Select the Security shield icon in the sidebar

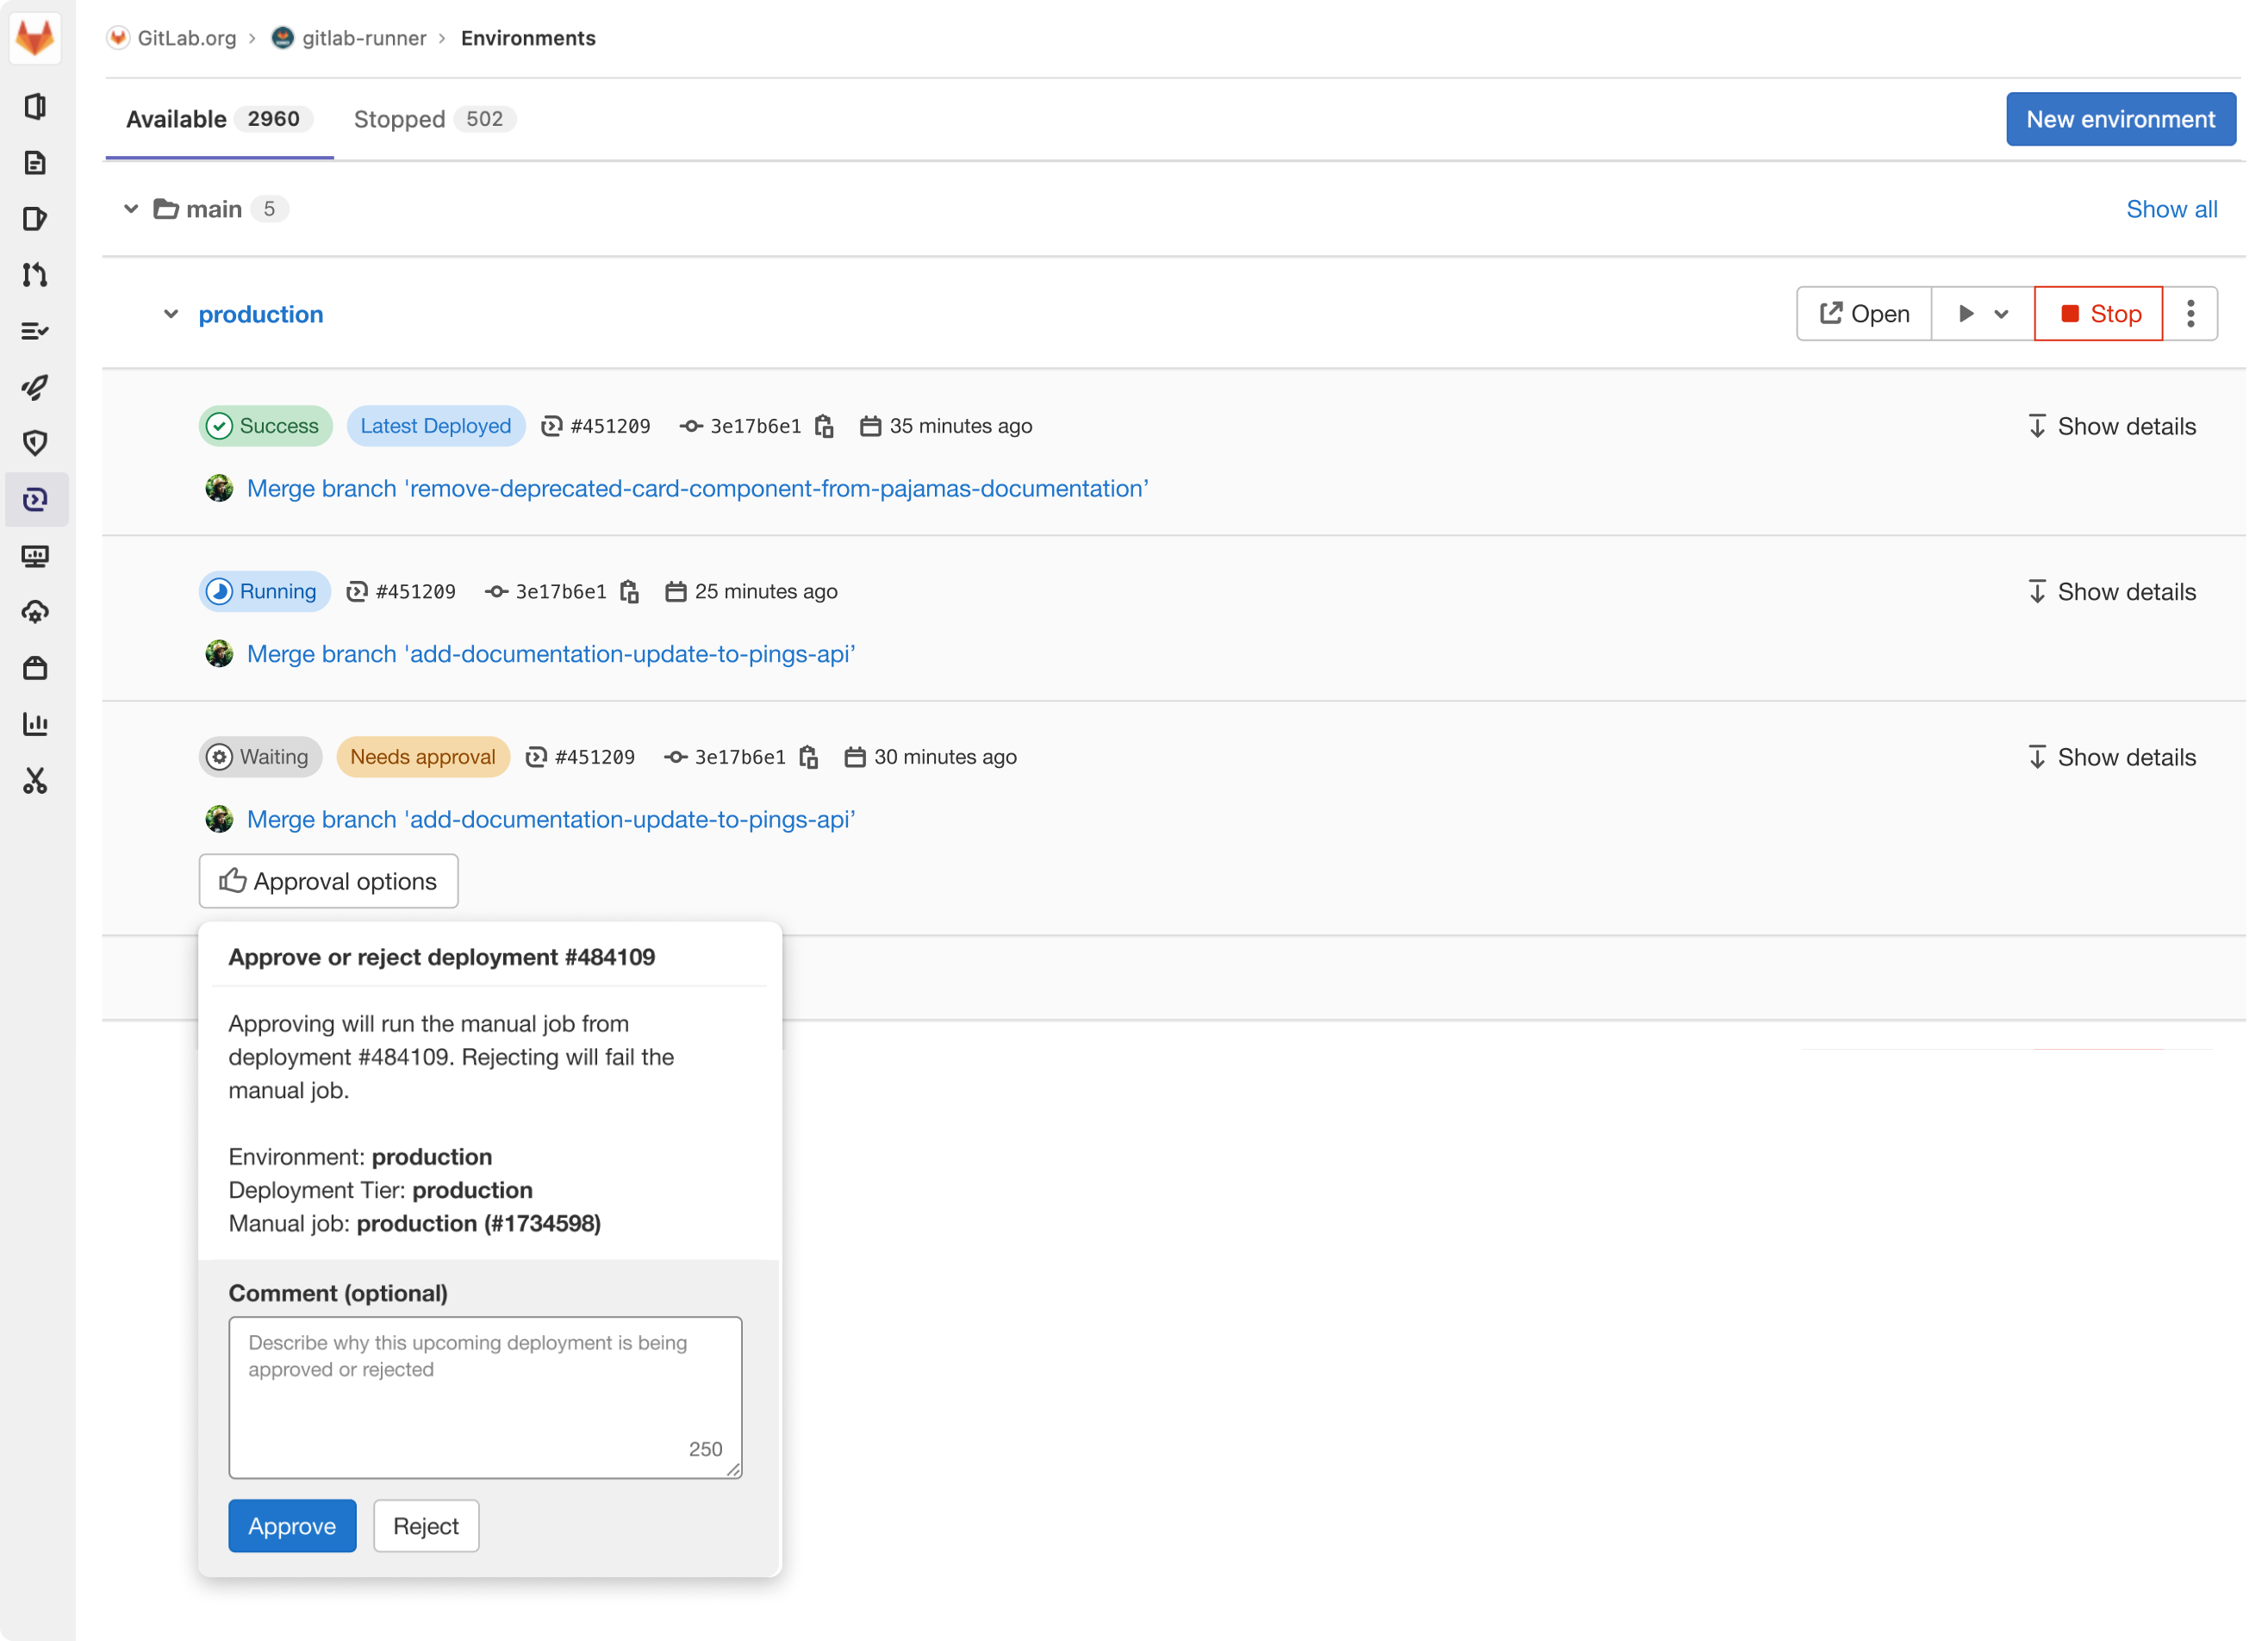(36, 443)
